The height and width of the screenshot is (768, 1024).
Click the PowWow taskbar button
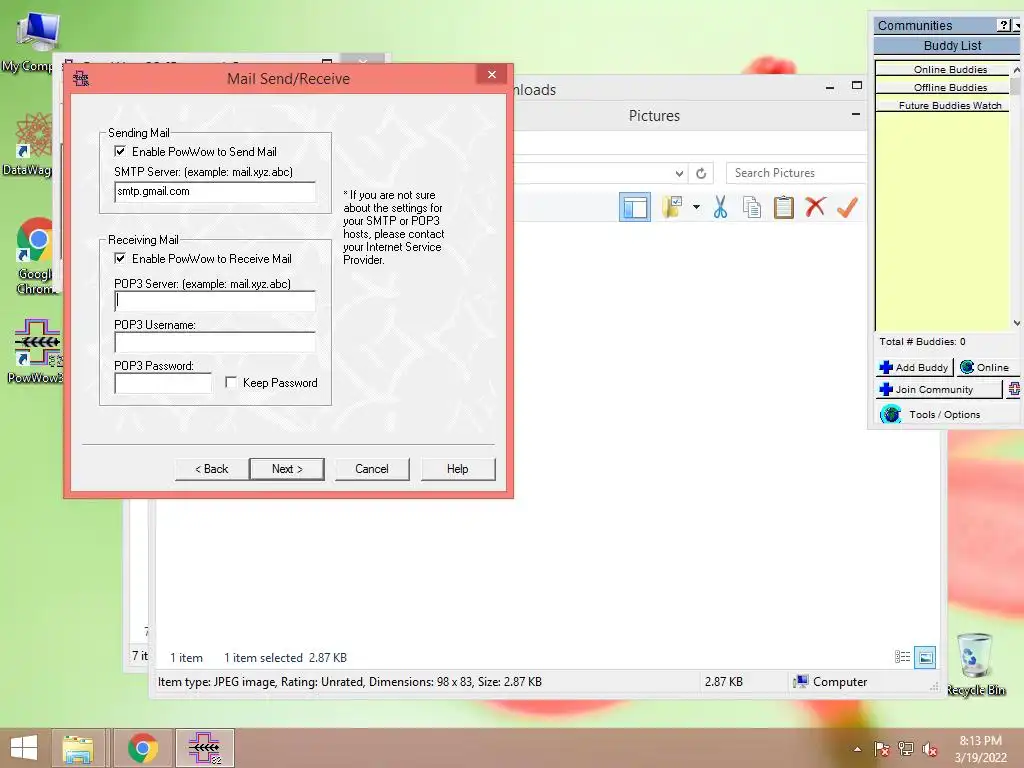pyautogui.click(x=205, y=748)
